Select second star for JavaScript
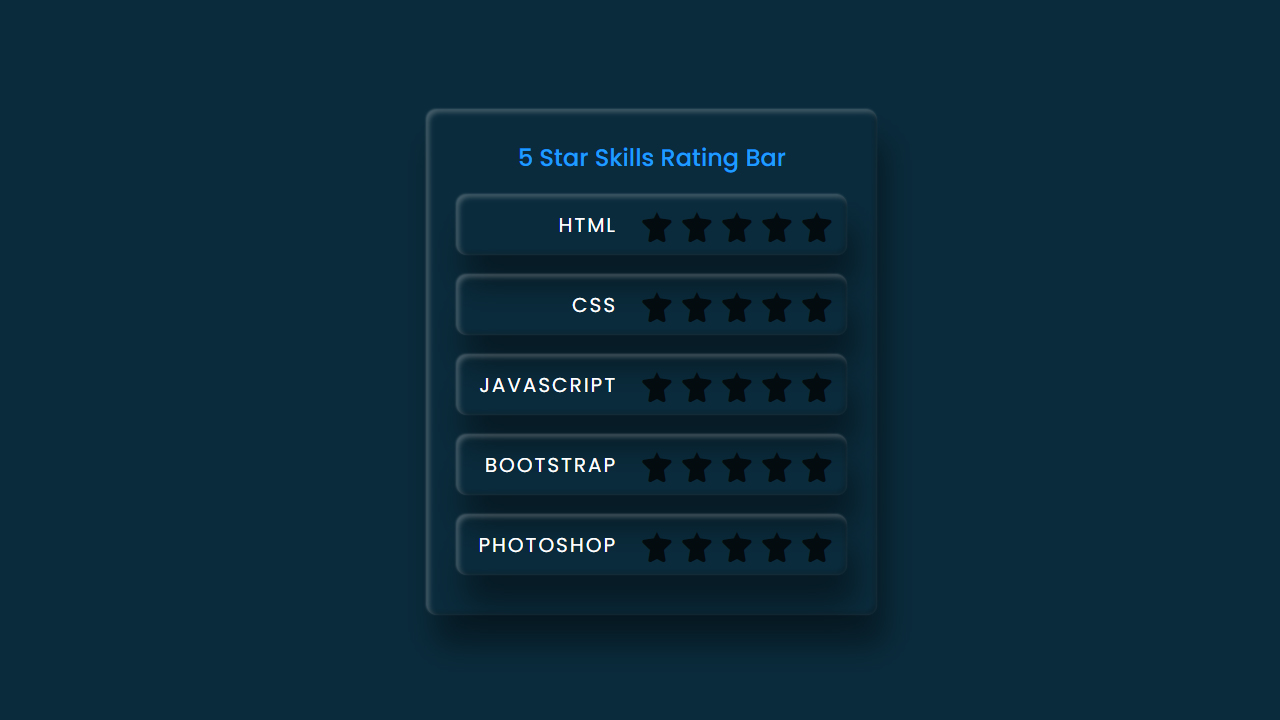This screenshot has height=720, width=1280. (697, 387)
